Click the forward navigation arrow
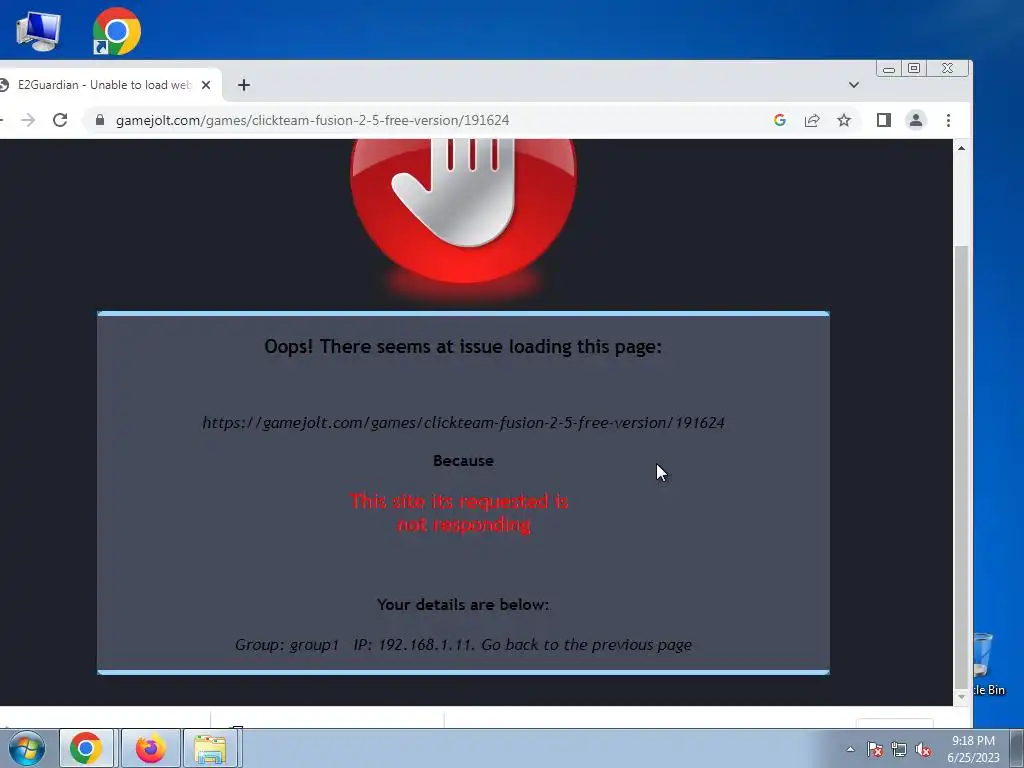 (x=28, y=120)
